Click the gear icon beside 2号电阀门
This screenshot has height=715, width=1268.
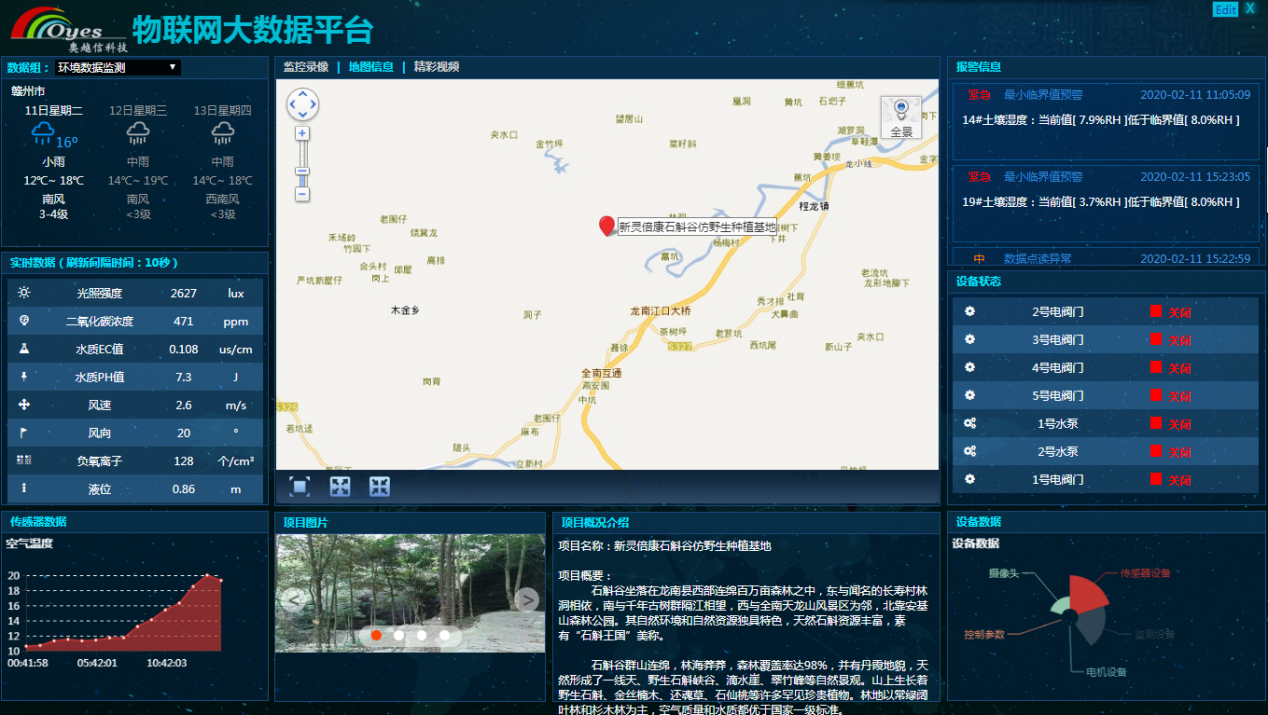[969, 311]
